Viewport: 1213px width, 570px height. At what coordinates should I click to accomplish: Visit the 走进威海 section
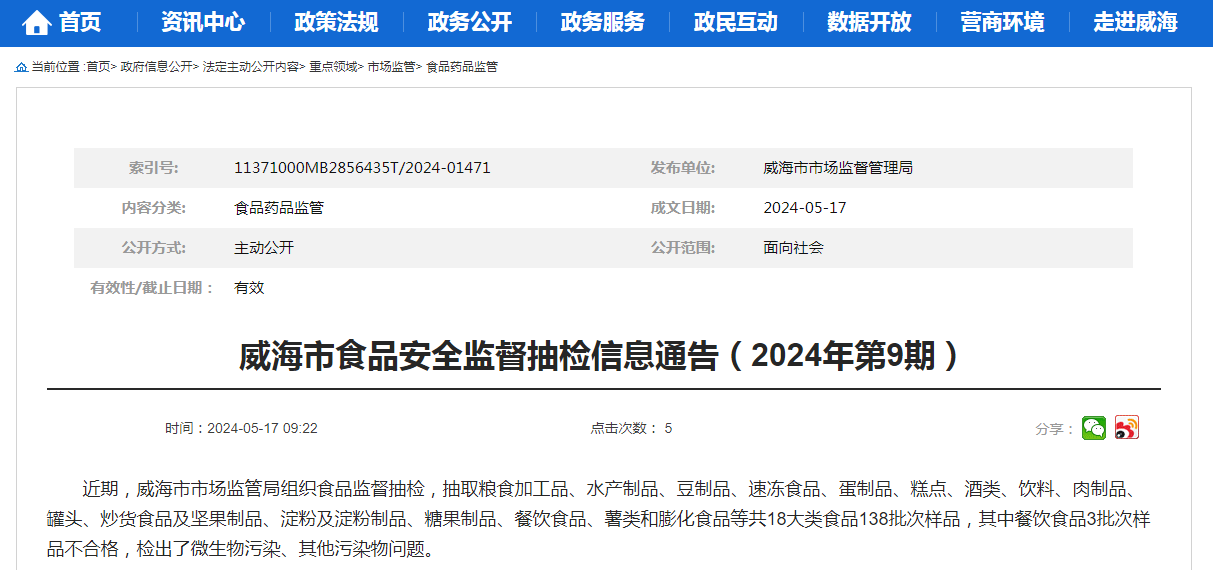coord(1135,22)
